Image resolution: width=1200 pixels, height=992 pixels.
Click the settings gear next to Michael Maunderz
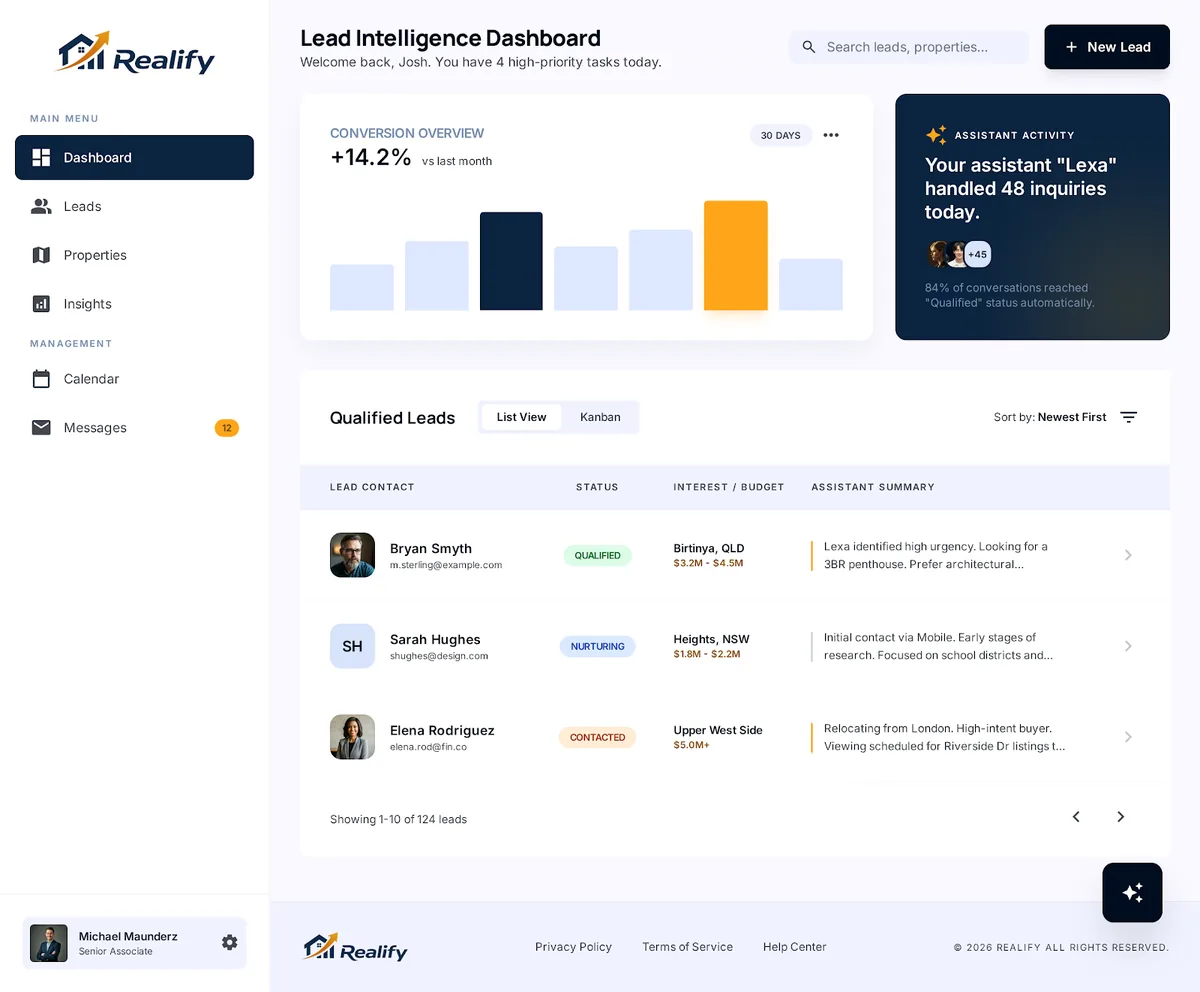229,941
